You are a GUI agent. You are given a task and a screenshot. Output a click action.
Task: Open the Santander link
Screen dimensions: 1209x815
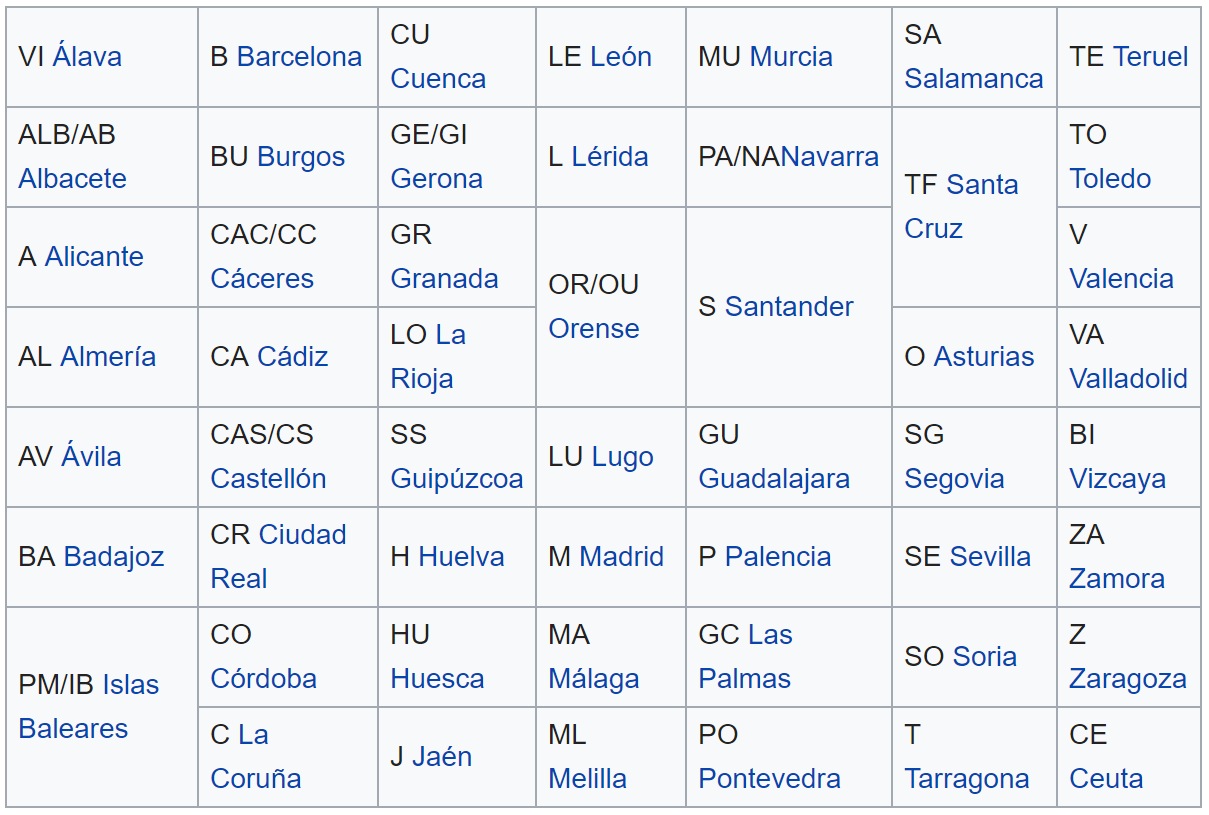coord(789,307)
